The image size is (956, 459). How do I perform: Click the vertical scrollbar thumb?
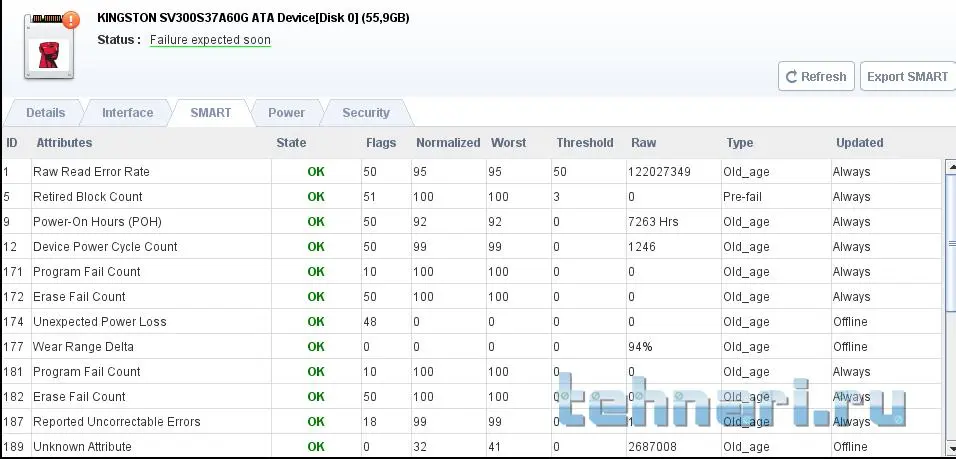pos(951,244)
